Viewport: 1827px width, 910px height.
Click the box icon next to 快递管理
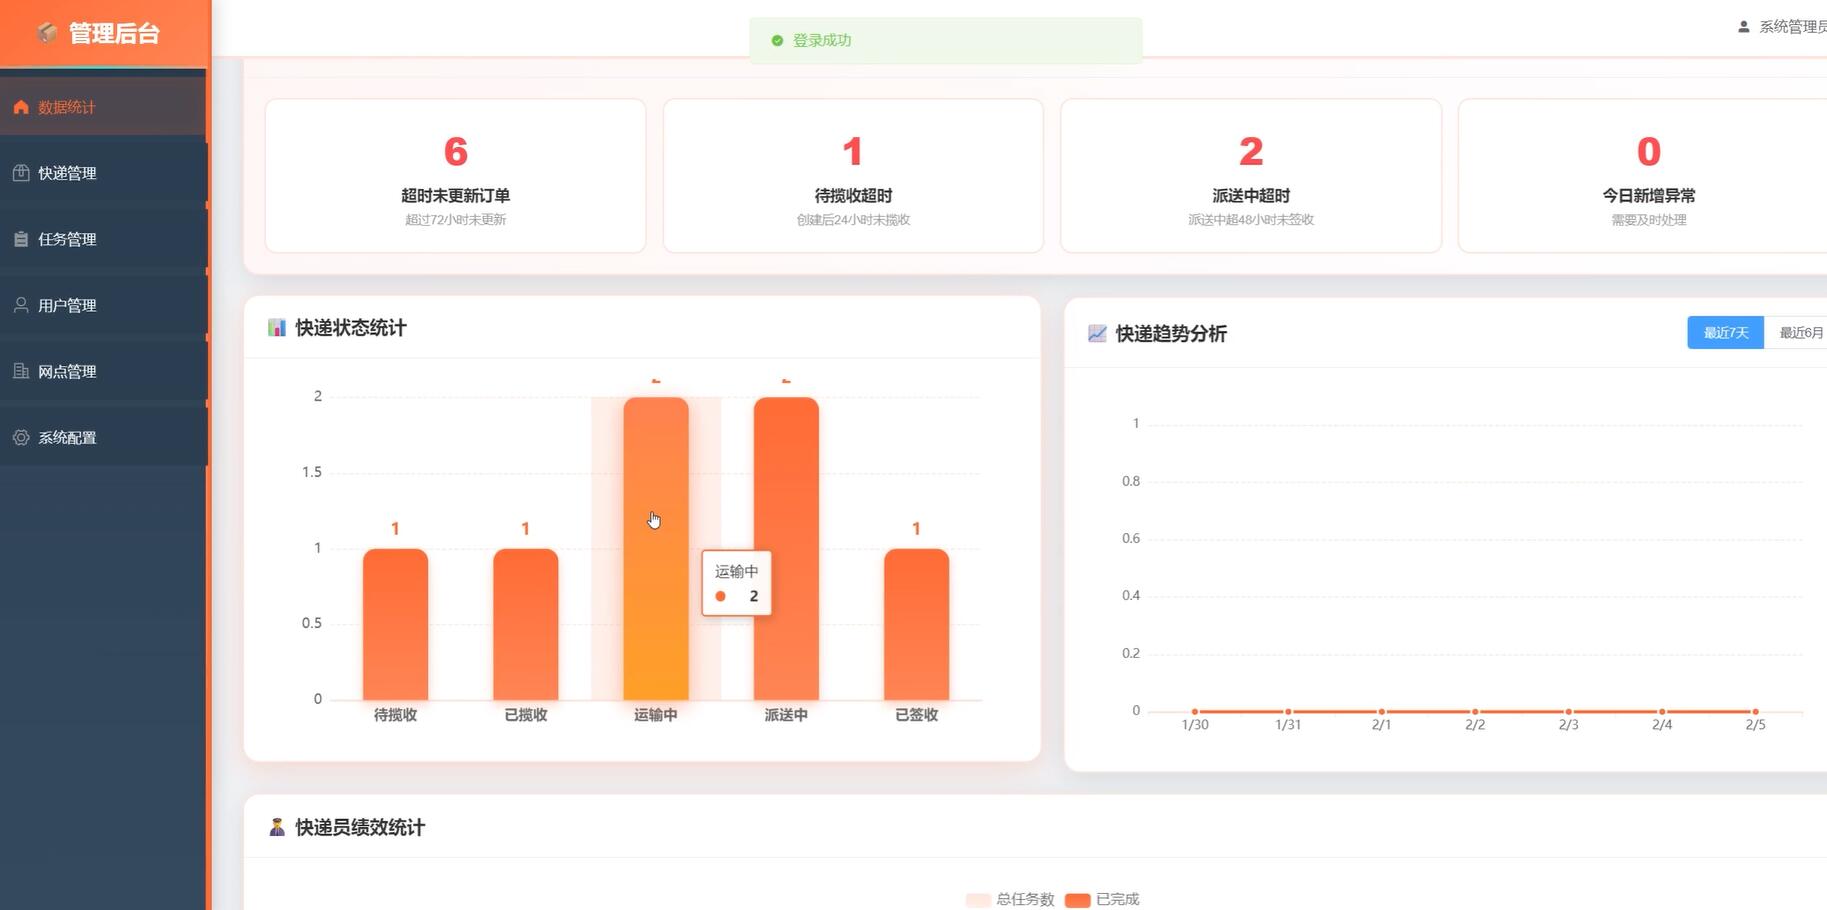tap(21, 173)
